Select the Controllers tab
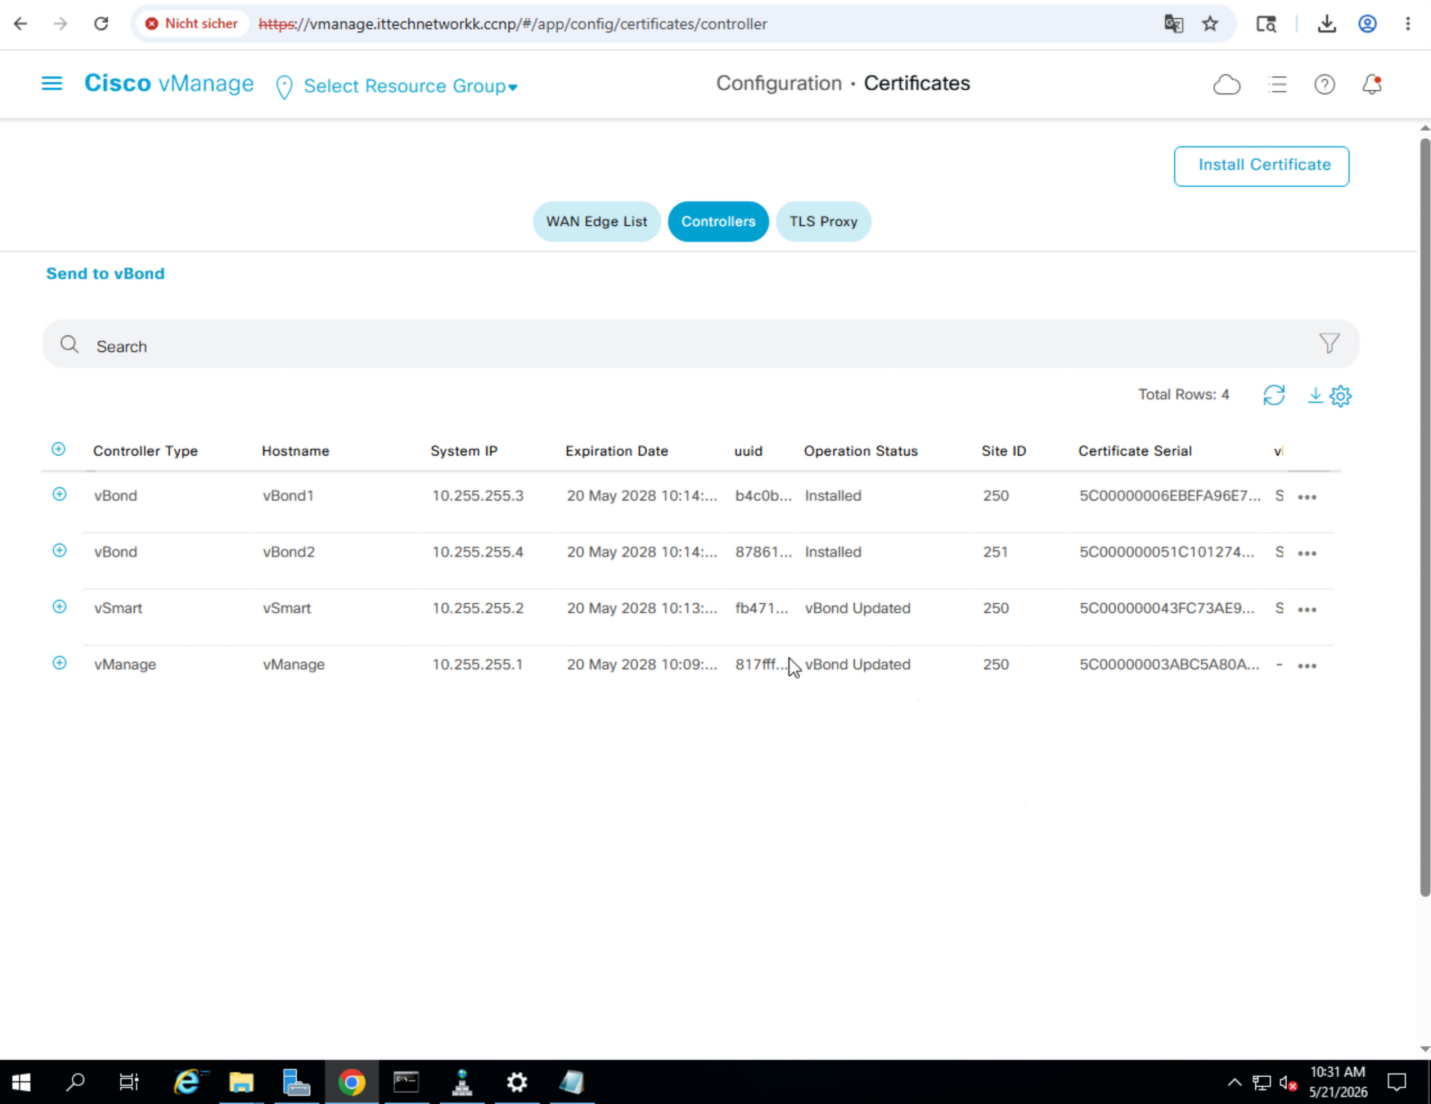 coord(718,222)
